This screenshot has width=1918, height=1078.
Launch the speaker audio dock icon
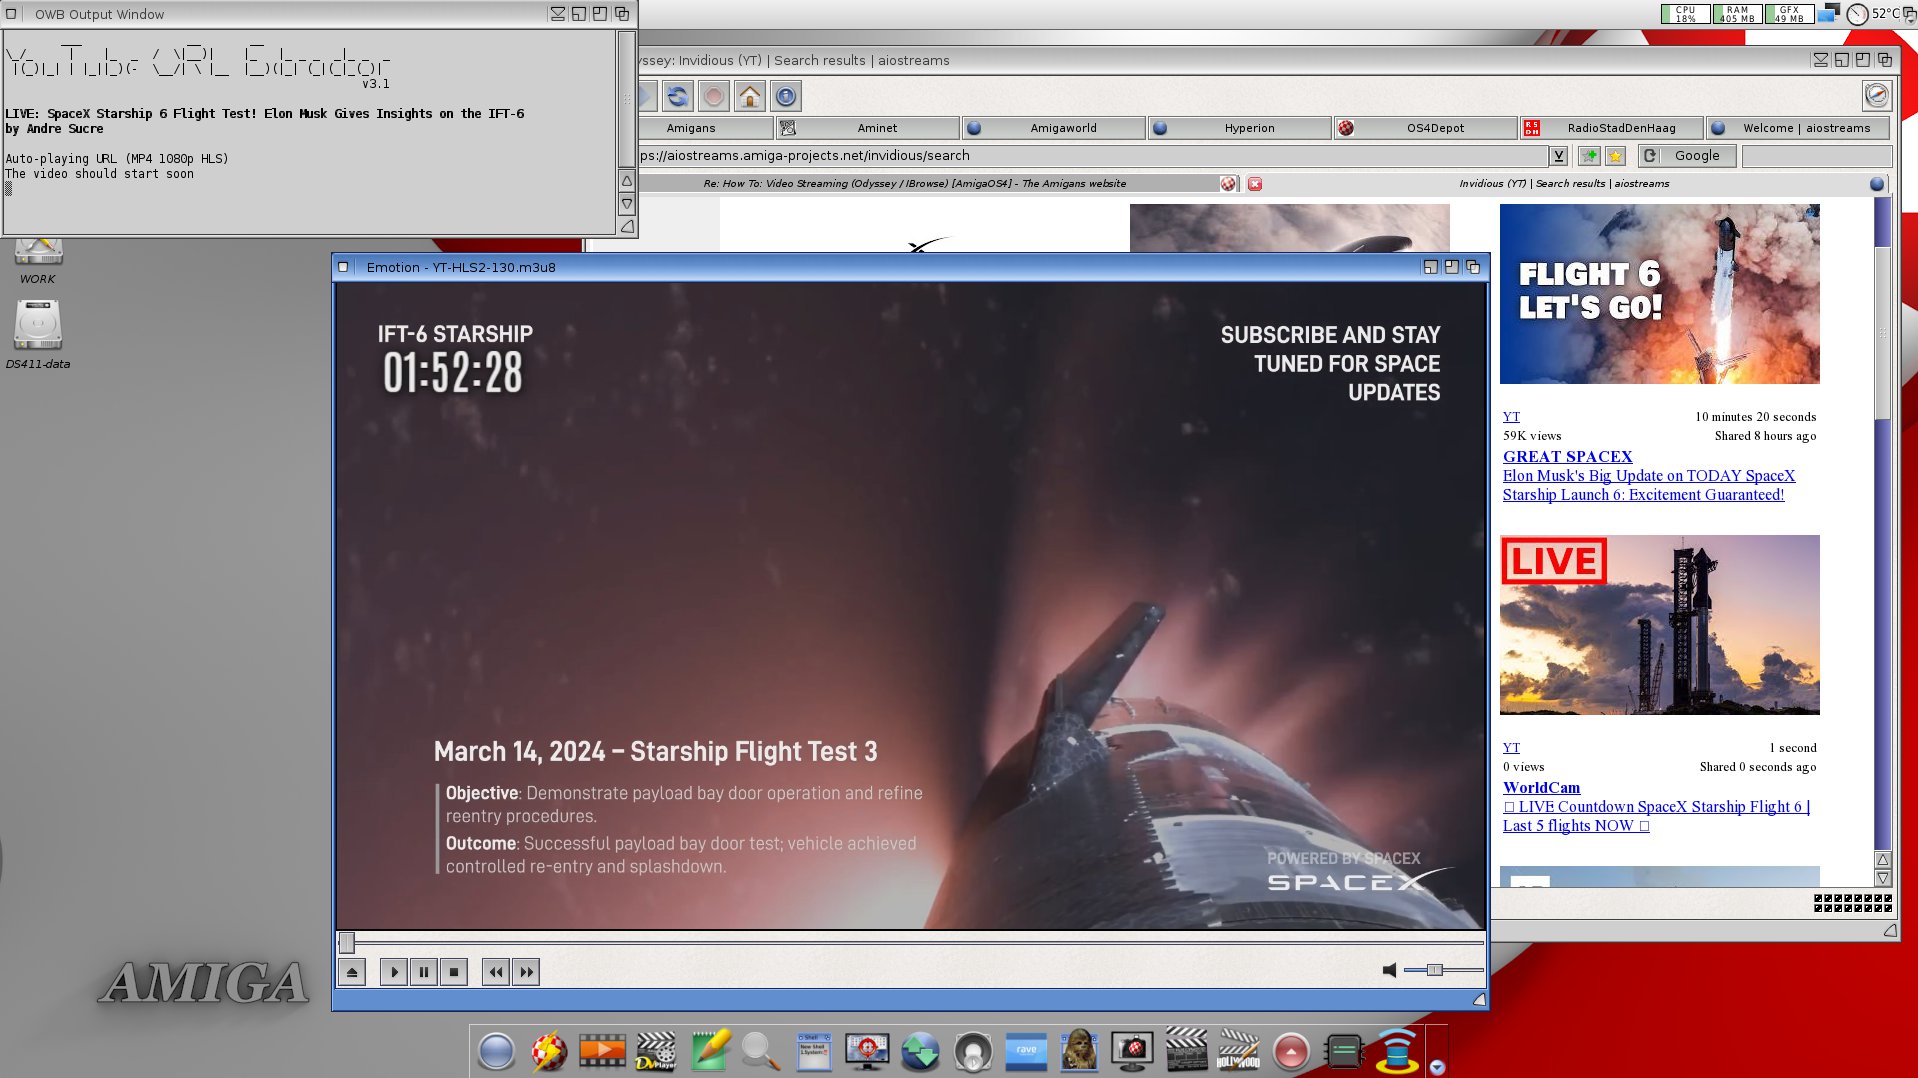(x=973, y=1052)
